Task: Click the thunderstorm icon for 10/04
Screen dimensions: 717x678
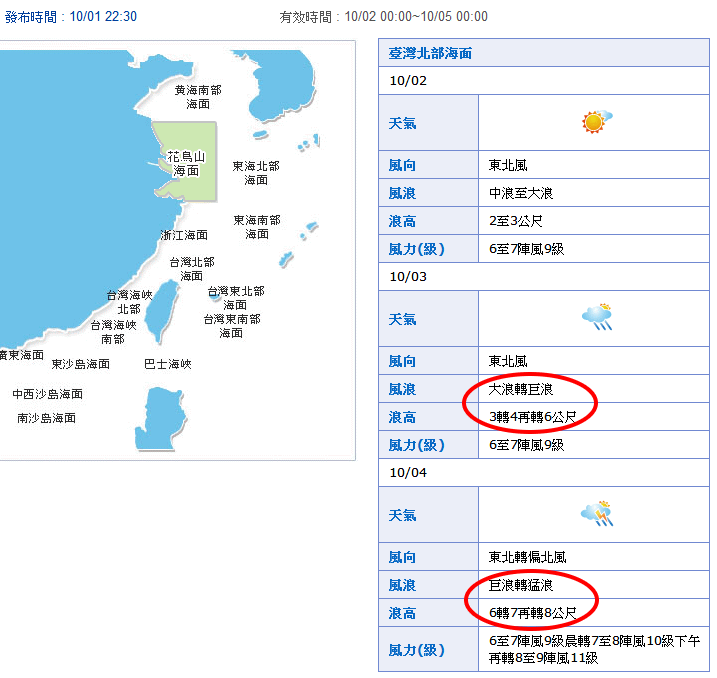Action: [x=597, y=513]
